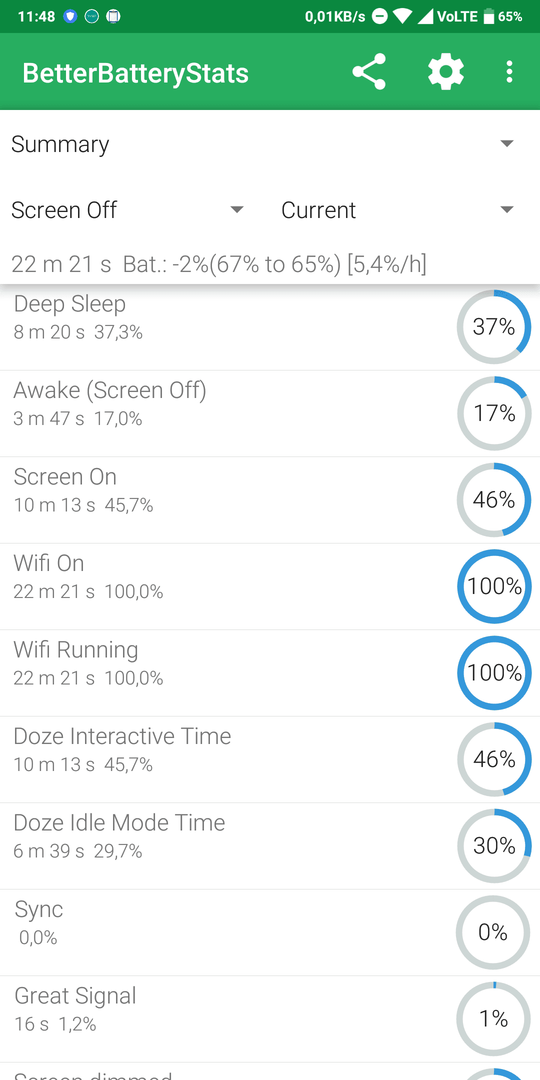The width and height of the screenshot is (540, 1080).
Task: Tap the Wifi On 100% gauge
Action: click(x=494, y=586)
